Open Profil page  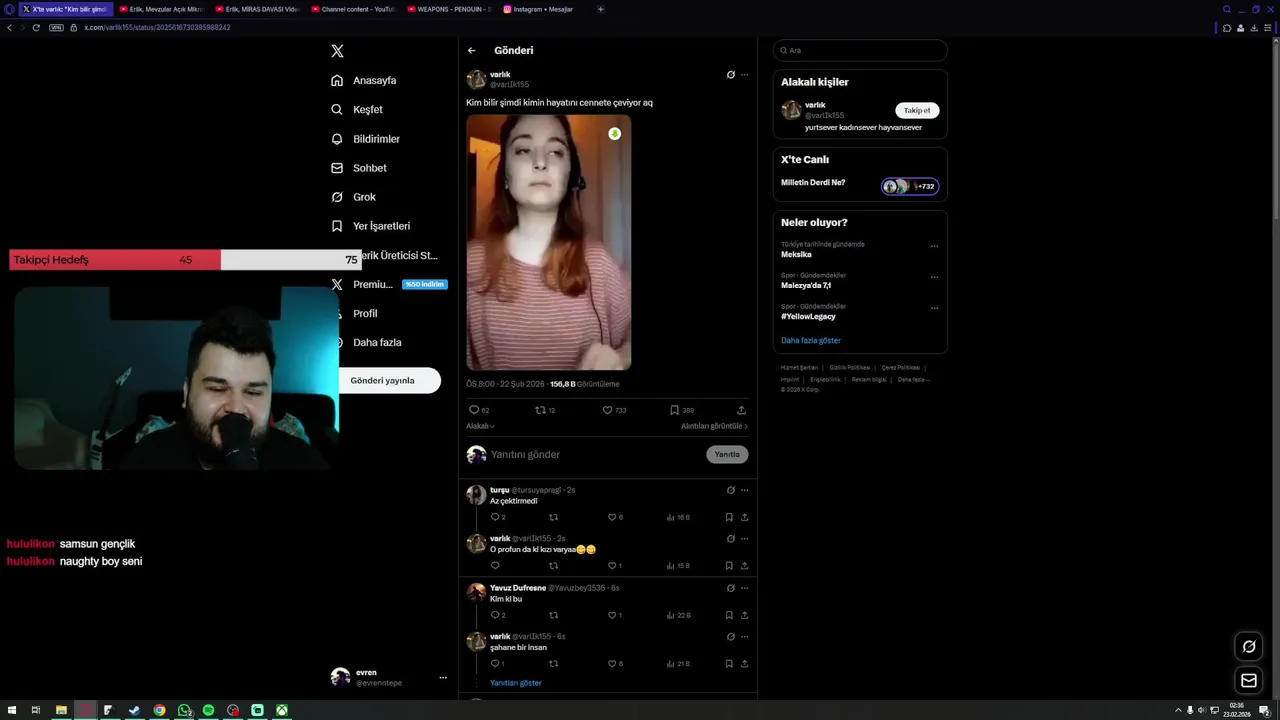(x=365, y=313)
